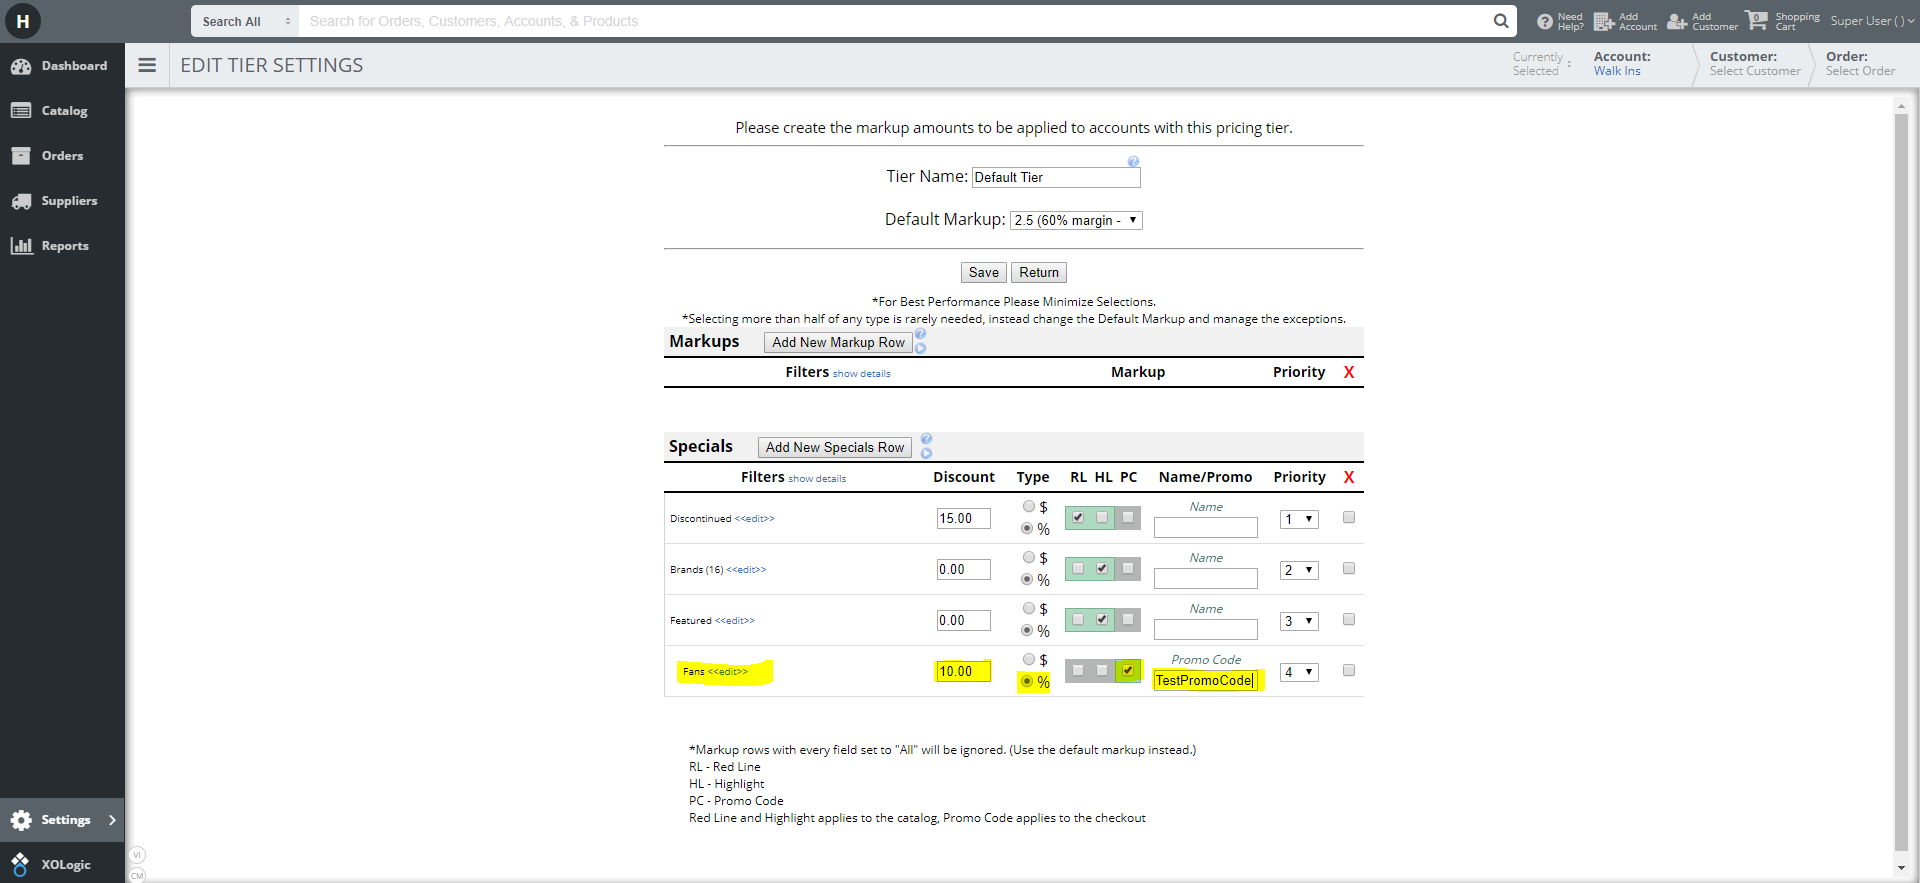The width and height of the screenshot is (1920, 883).
Task: Click the vertical page scrollbar
Action: pos(1900,480)
